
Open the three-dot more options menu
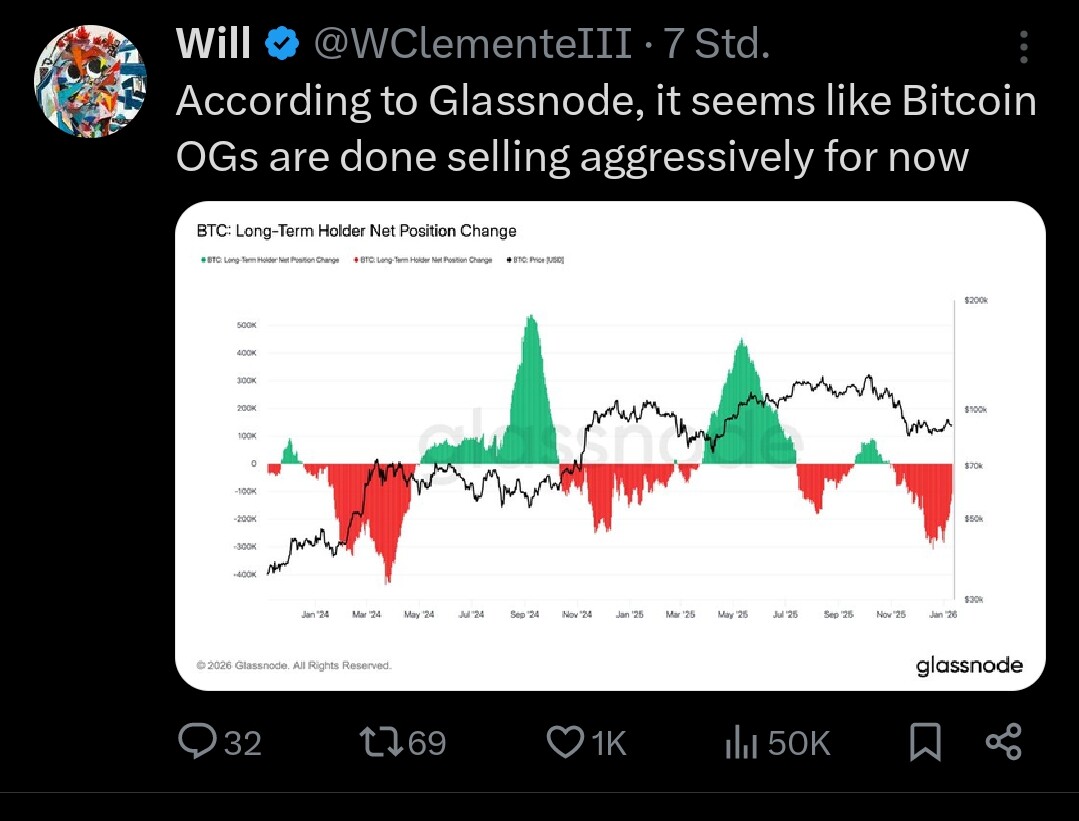tap(1022, 46)
